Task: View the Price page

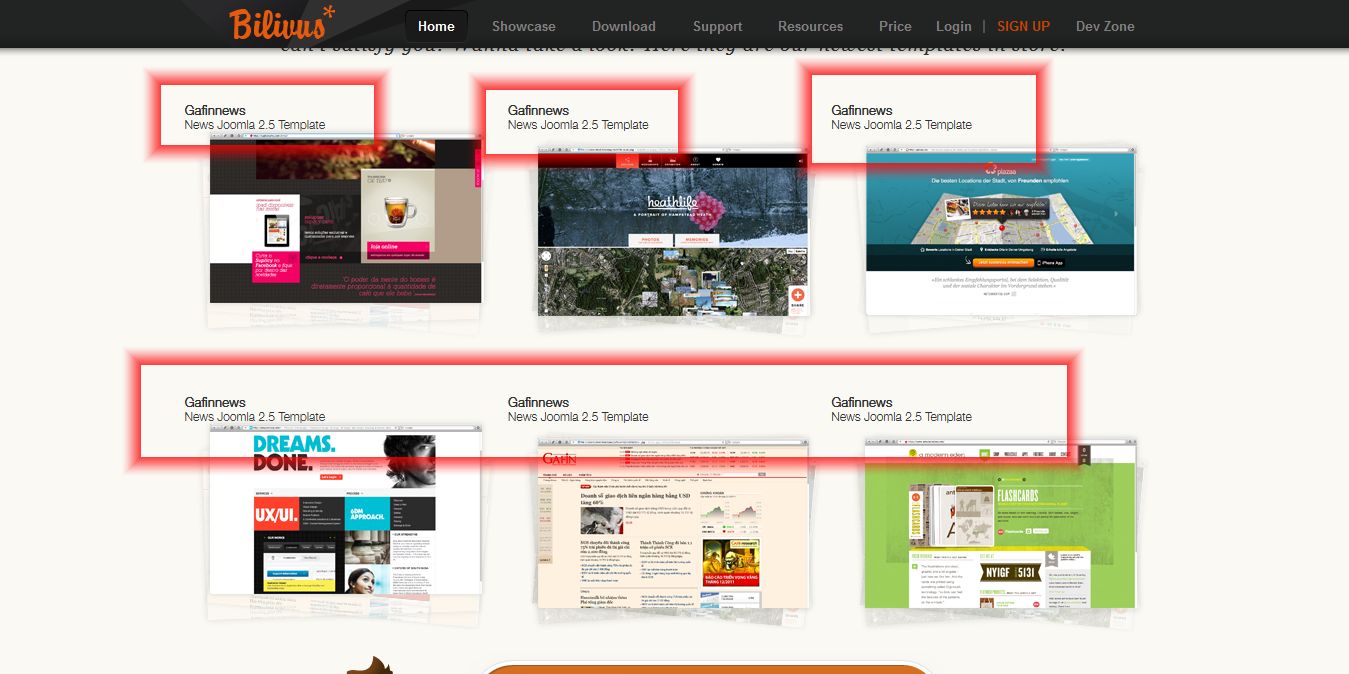Action: pyautogui.click(x=896, y=26)
